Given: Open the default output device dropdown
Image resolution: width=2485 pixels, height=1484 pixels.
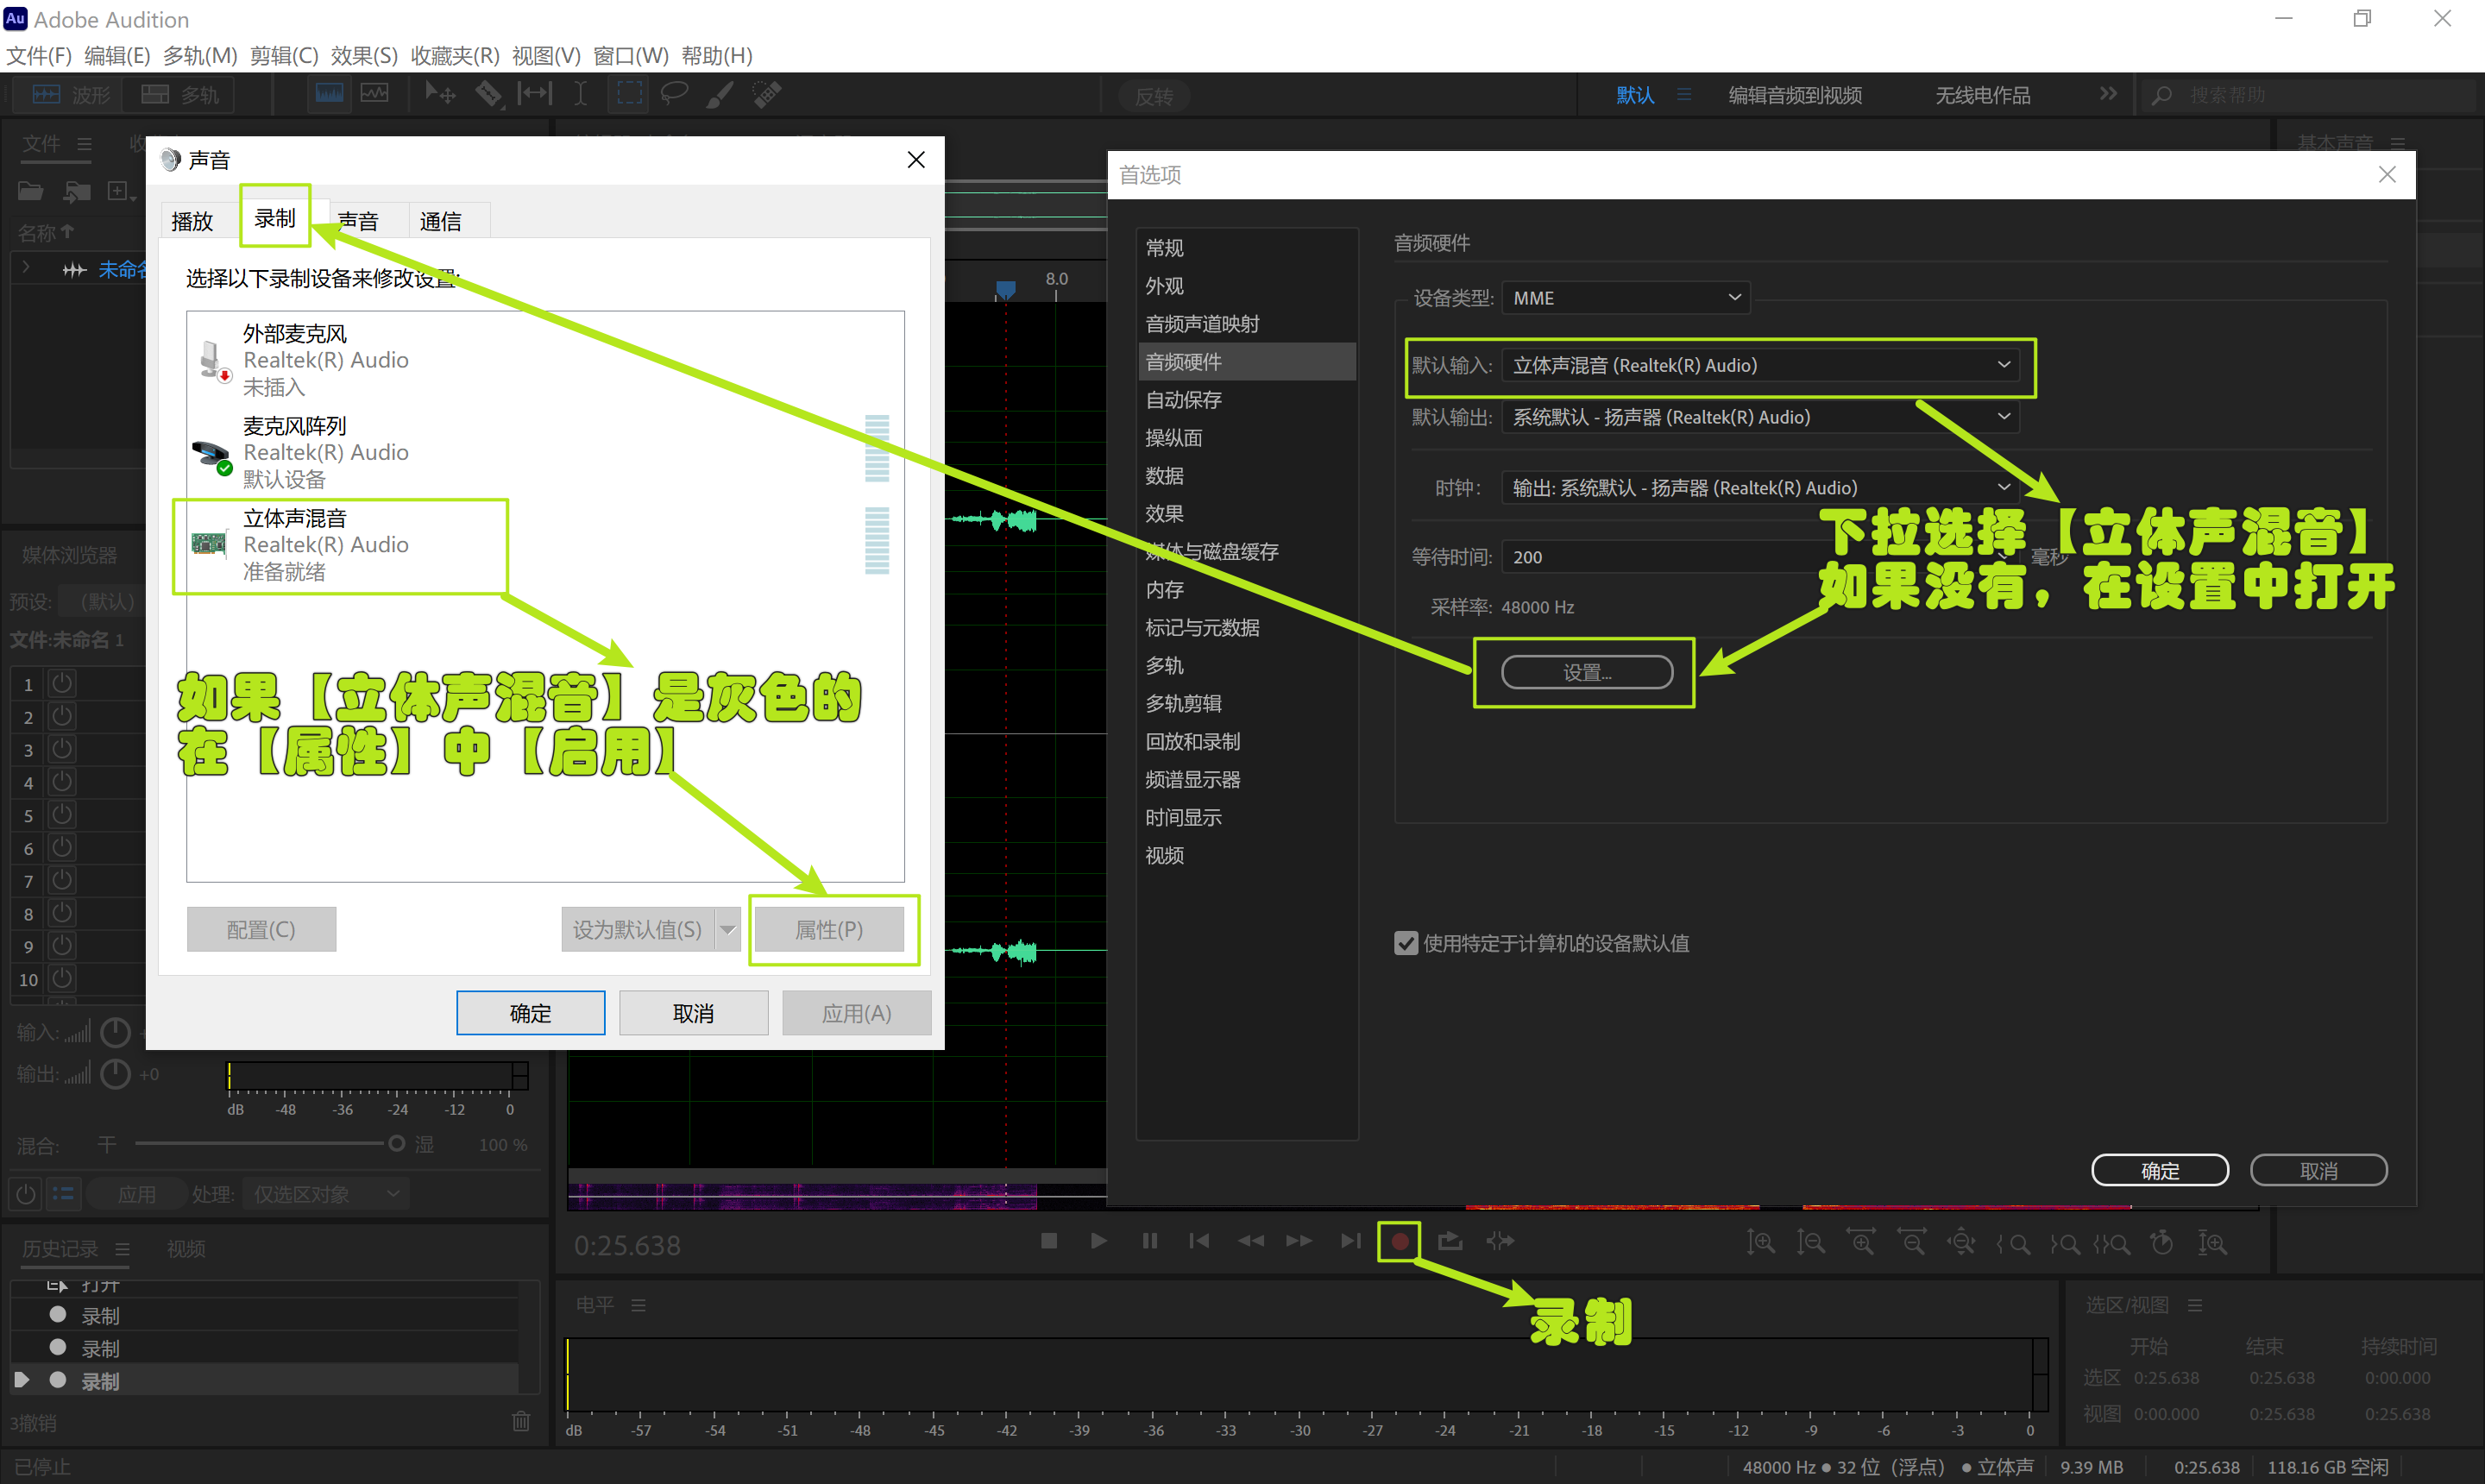Looking at the screenshot, I should pos(1760,417).
